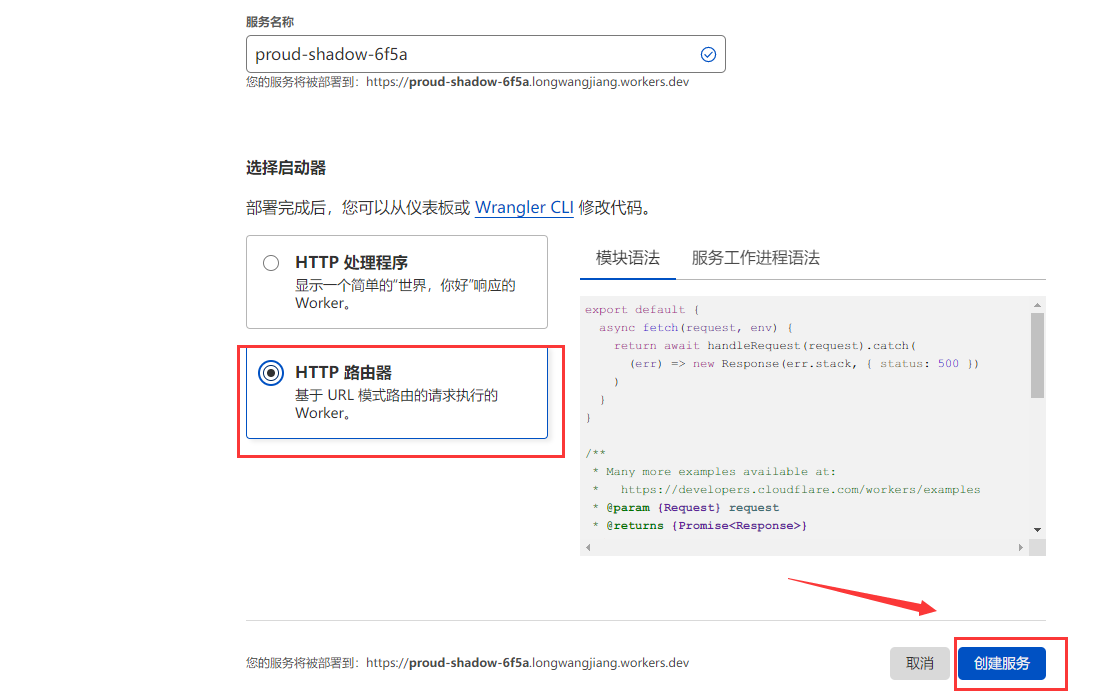The width and height of the screenshot is (1115, 699).
Task: Open the 服务工作进程语法 tab
Action: click(755, 258)
